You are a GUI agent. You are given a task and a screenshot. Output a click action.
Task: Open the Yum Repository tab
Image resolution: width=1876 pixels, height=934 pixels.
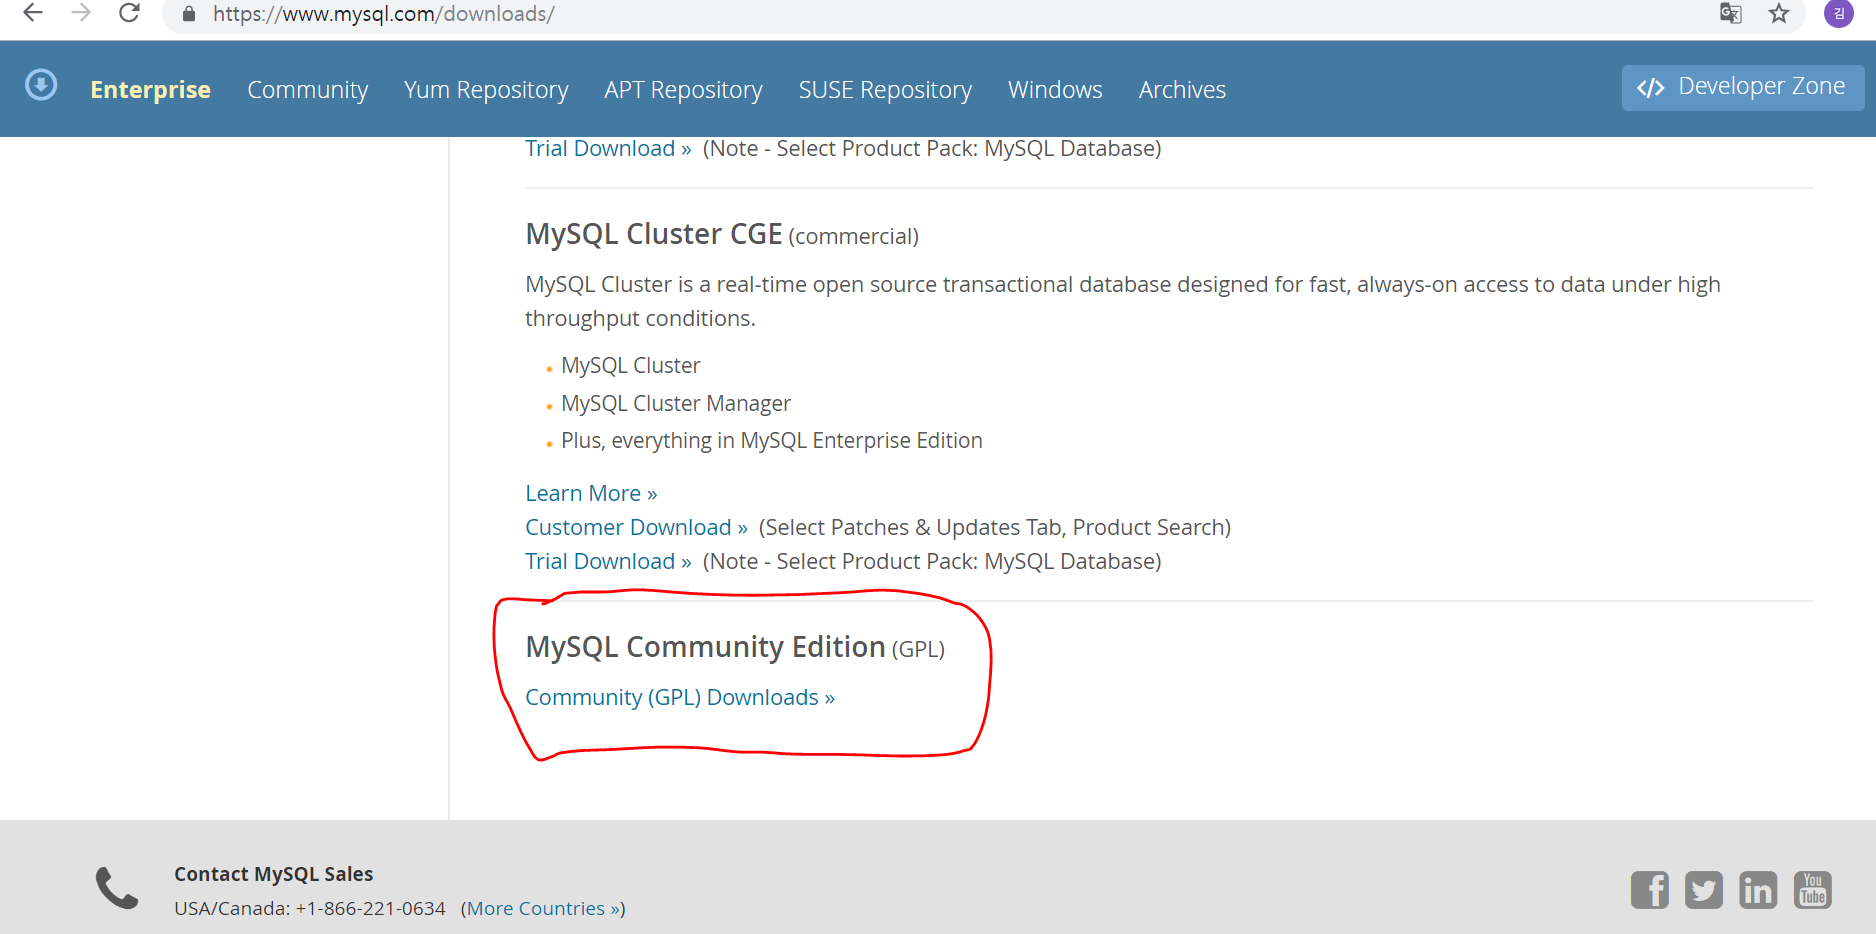[486, 90]
